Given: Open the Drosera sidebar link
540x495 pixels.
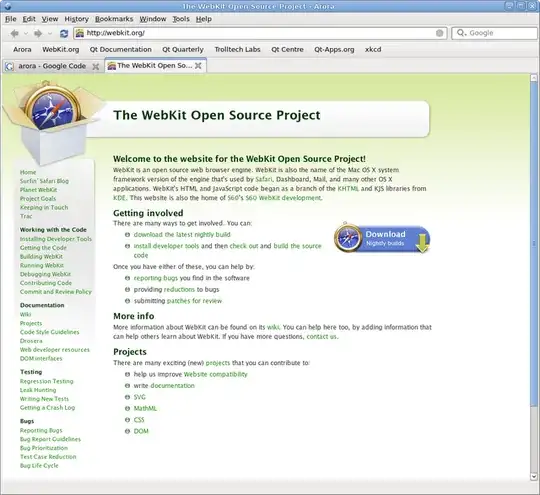Looking at the screenshot, I should [x=31, y=341].
